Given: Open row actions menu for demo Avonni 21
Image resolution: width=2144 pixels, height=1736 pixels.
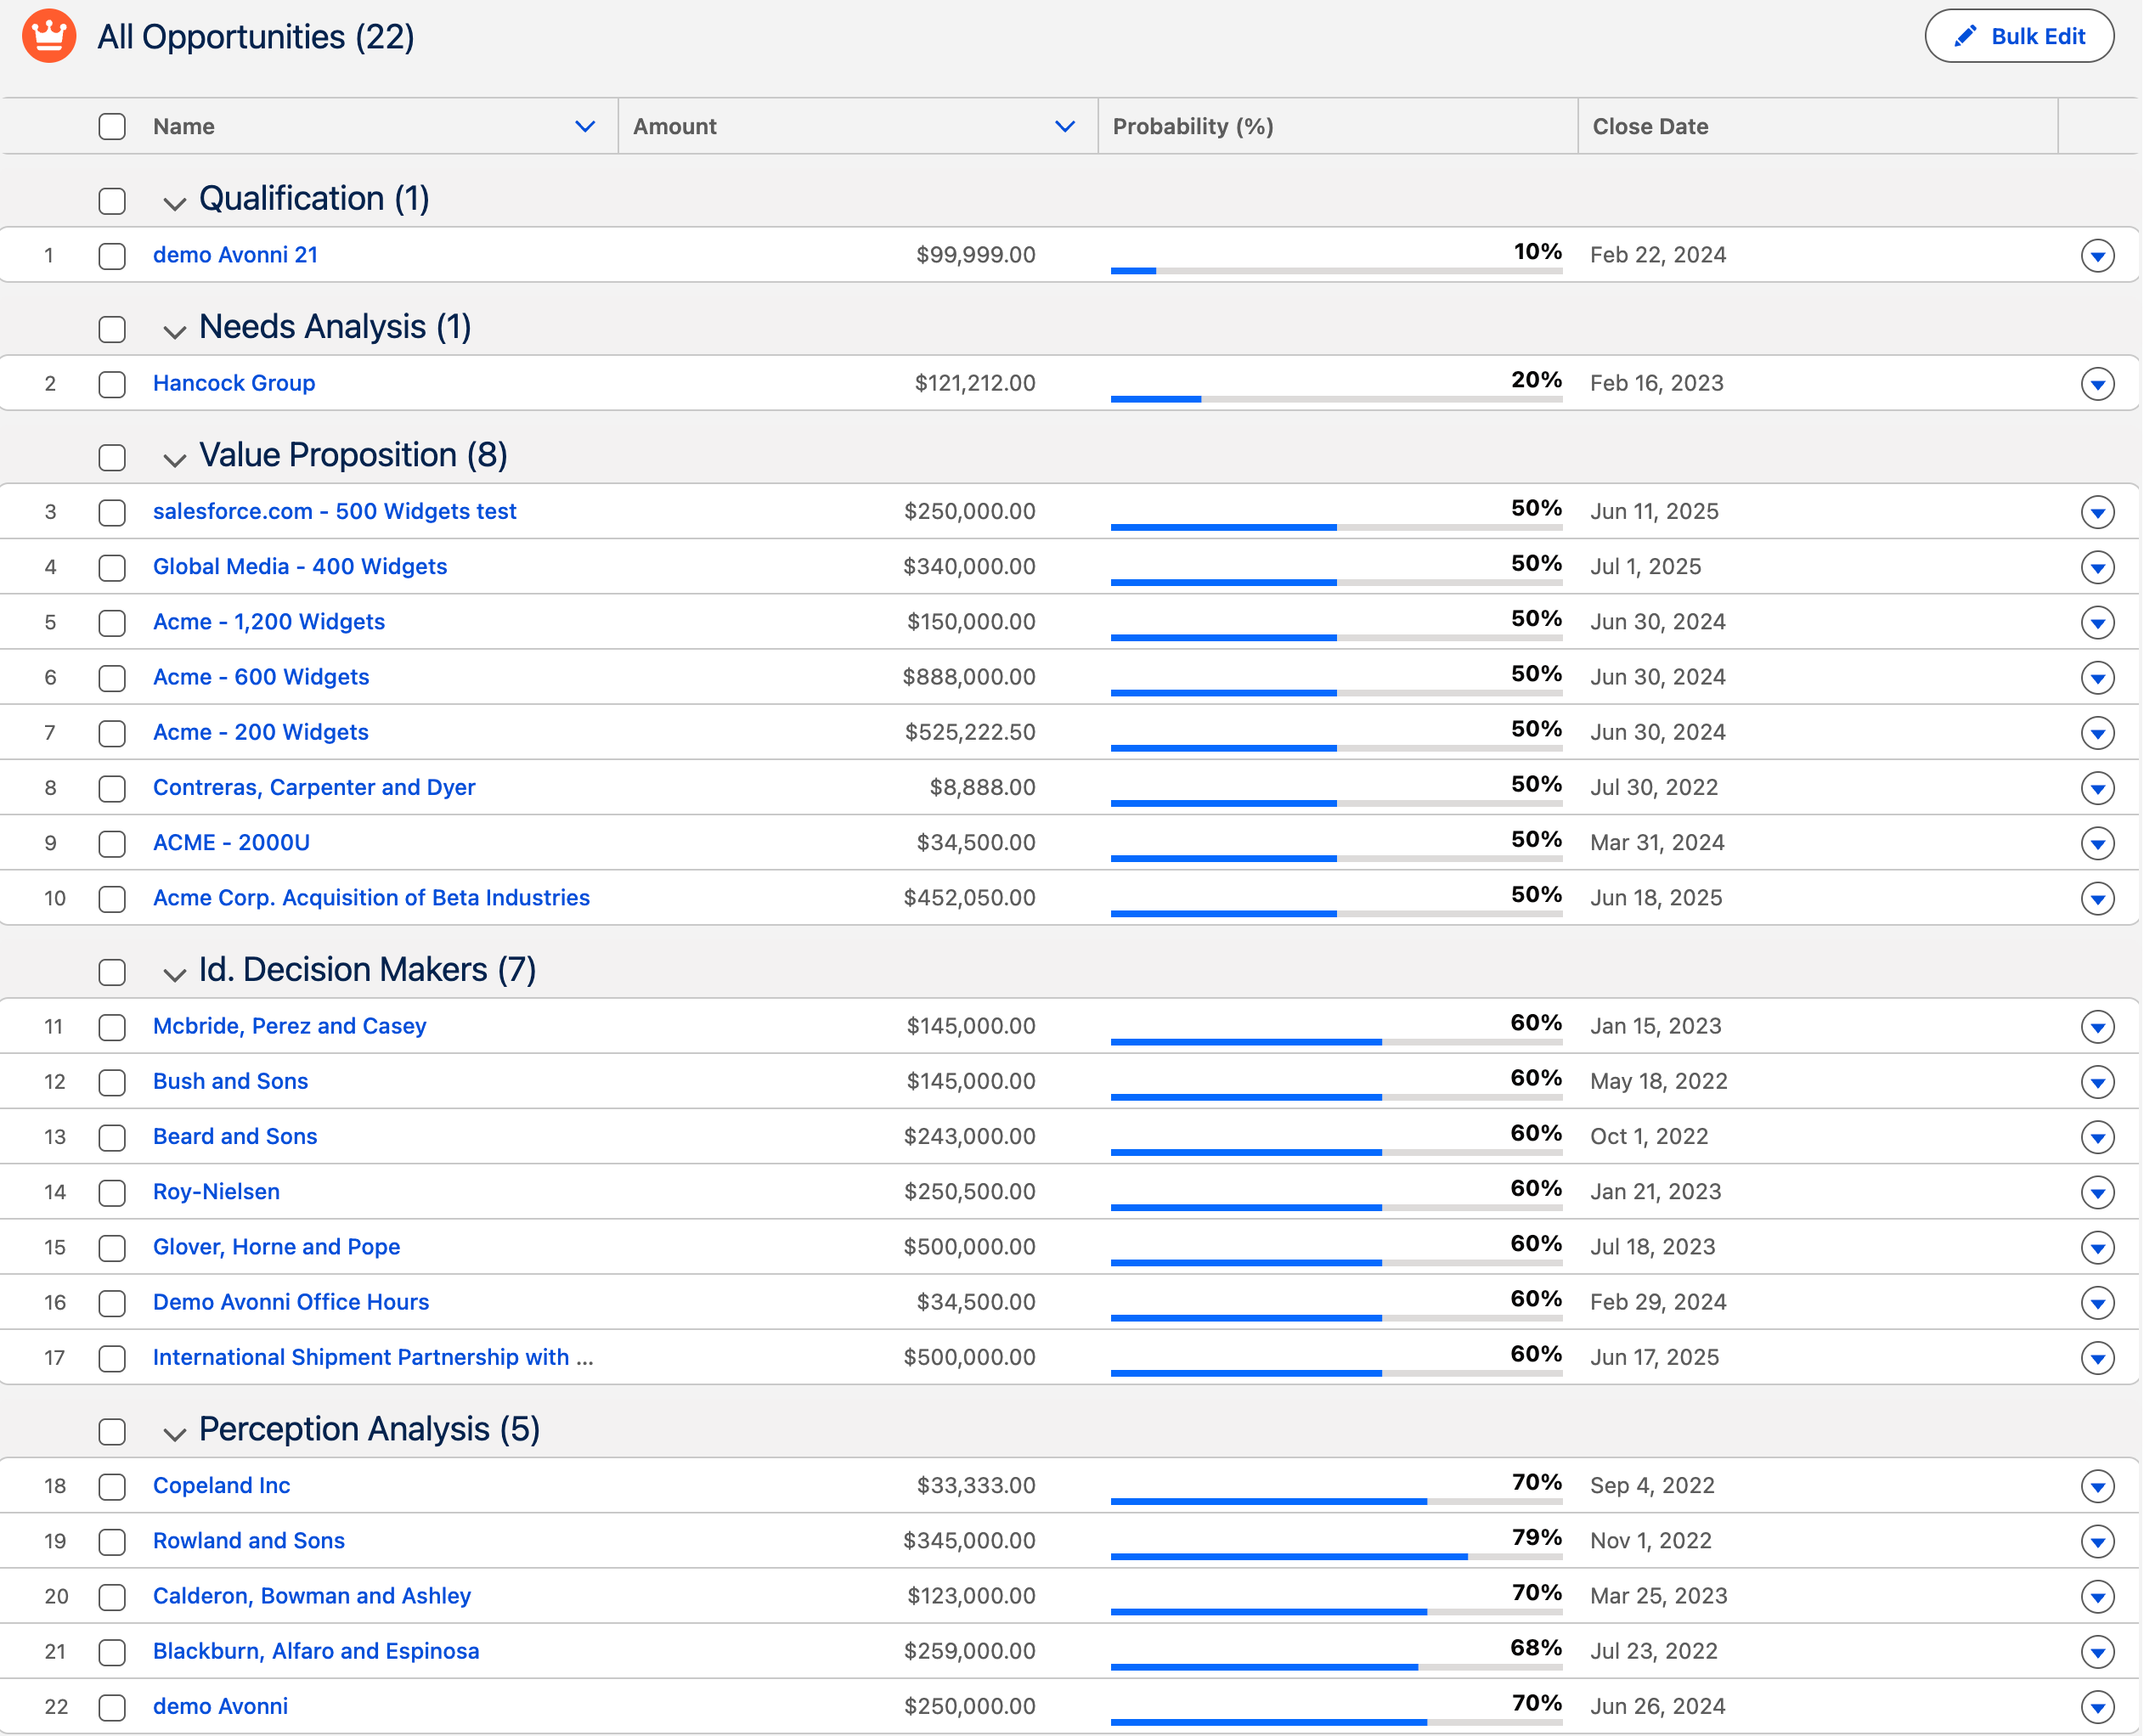Looking at the screenshot, I should click(2097, 255).
